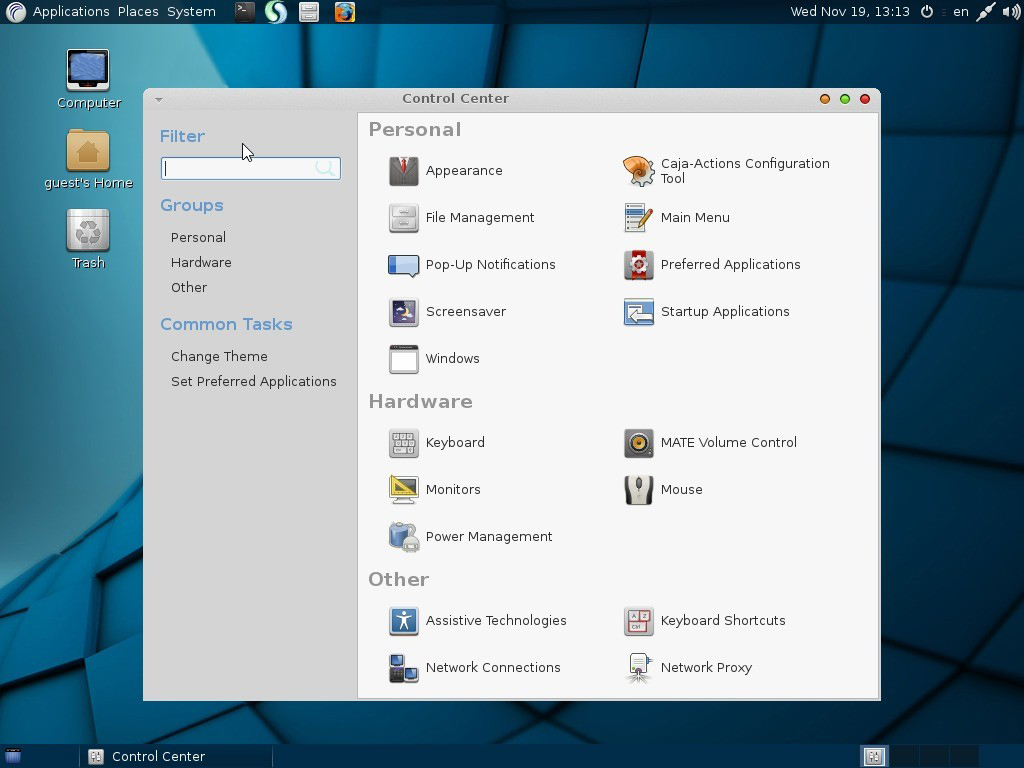The height and width of the screenshot is (768, 1024).
Task: Open Mouse preferences
Action: click(664, 490)
